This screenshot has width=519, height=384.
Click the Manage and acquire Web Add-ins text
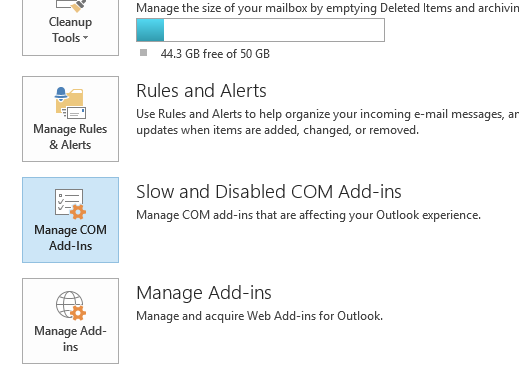pos(259,316)
